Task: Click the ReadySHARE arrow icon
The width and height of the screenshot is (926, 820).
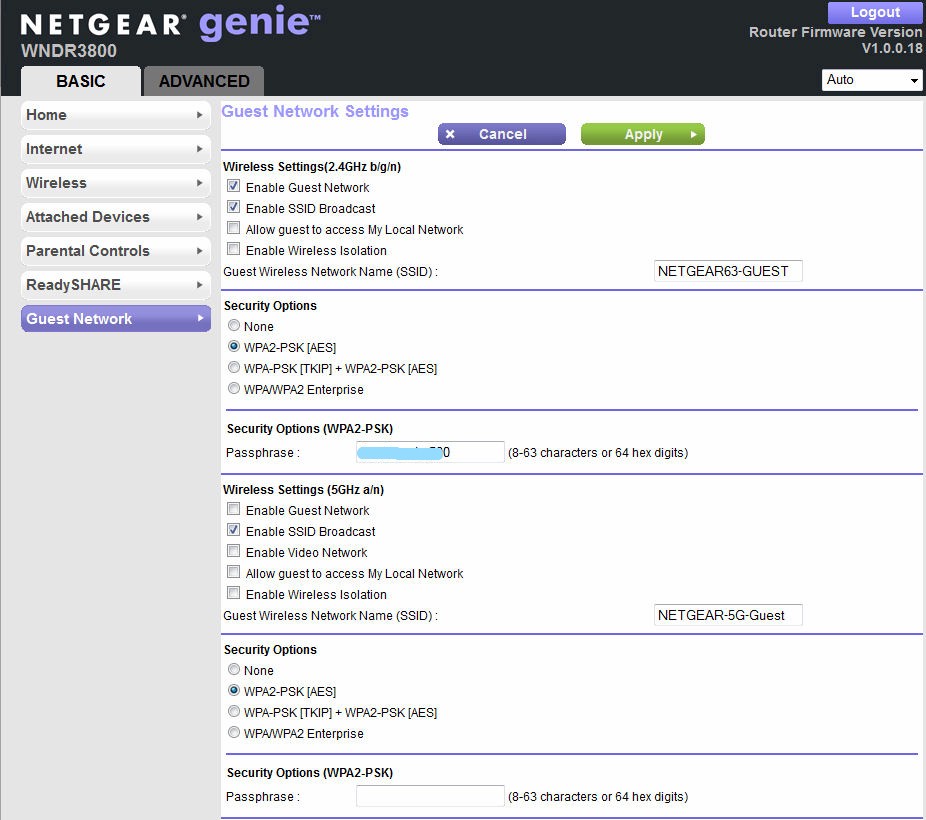Action: (x=200, y=285)
